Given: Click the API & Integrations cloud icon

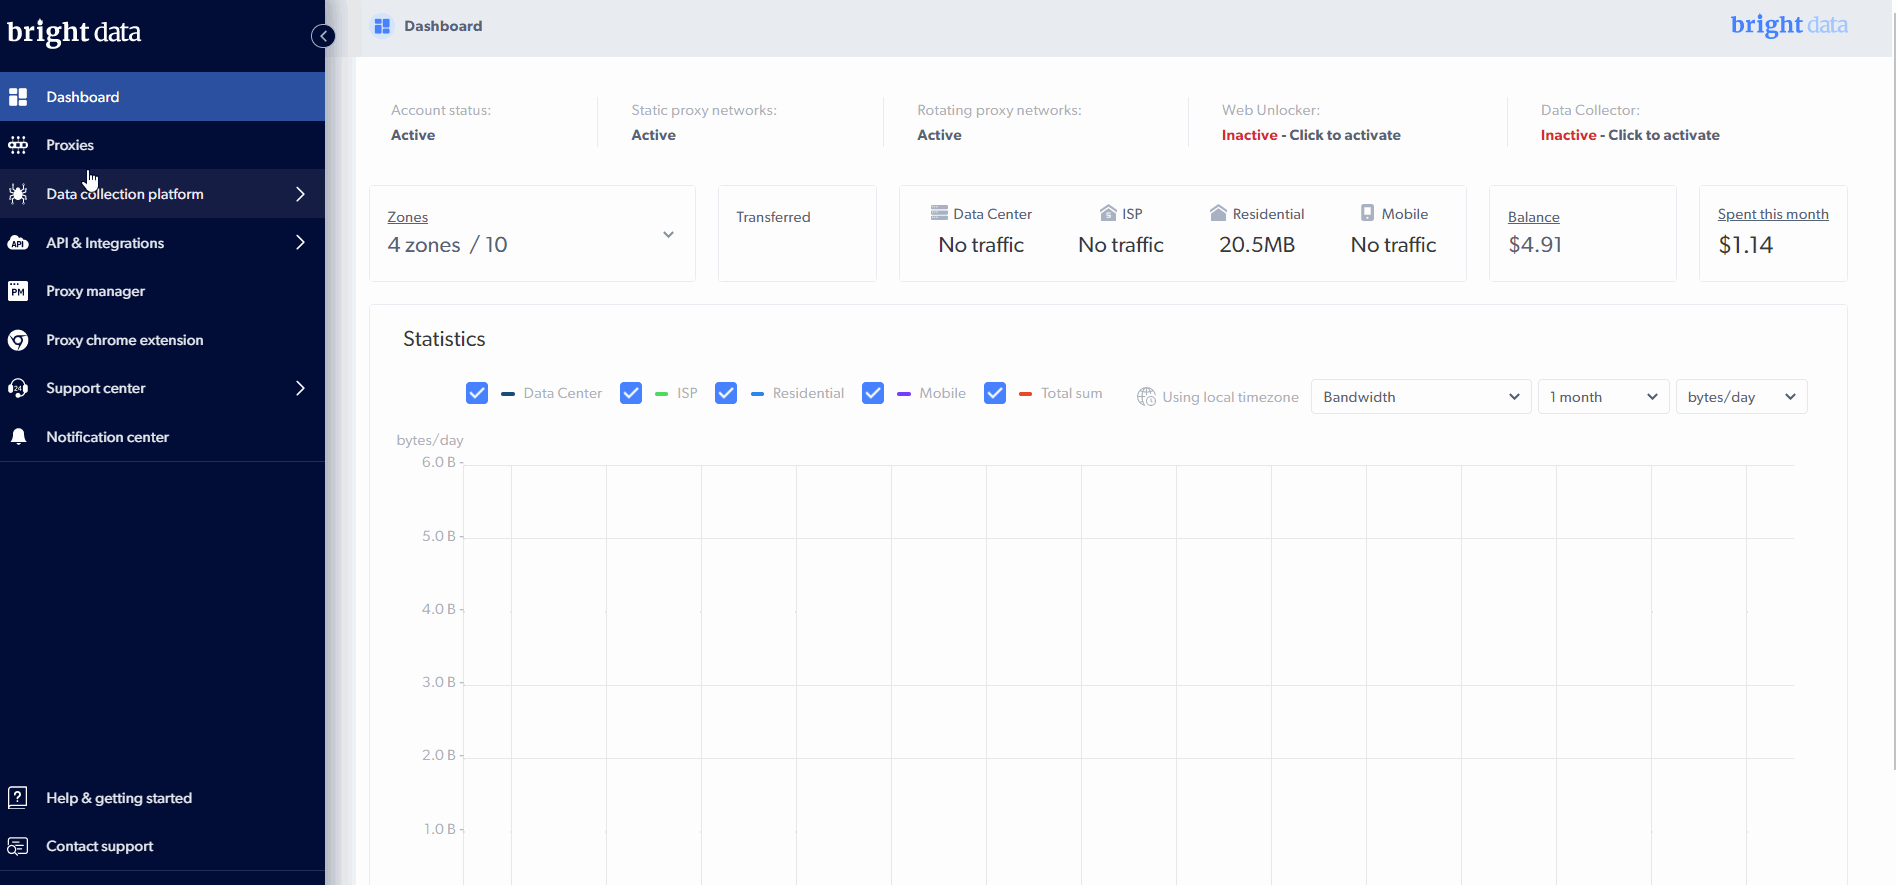Looking at the screenshot, I should click(18, 243).
